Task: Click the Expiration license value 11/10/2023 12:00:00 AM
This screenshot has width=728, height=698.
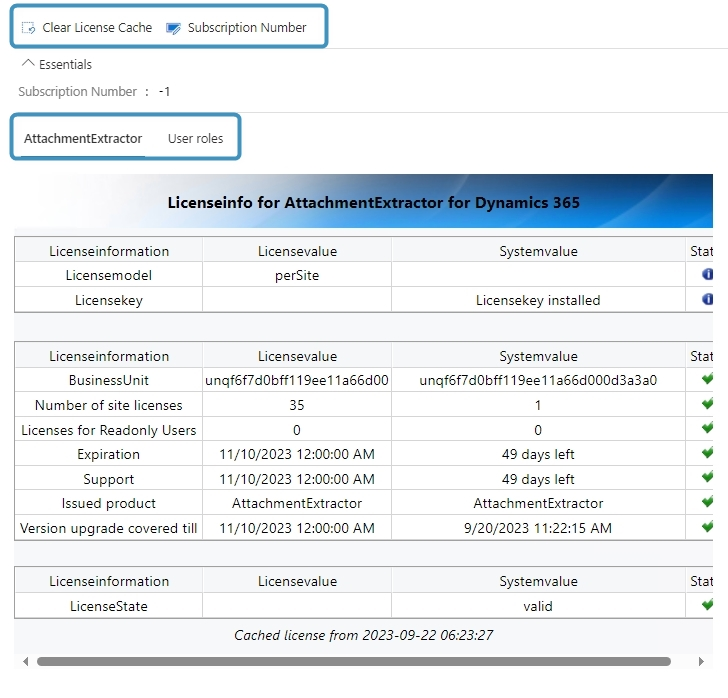Action: 297,454
